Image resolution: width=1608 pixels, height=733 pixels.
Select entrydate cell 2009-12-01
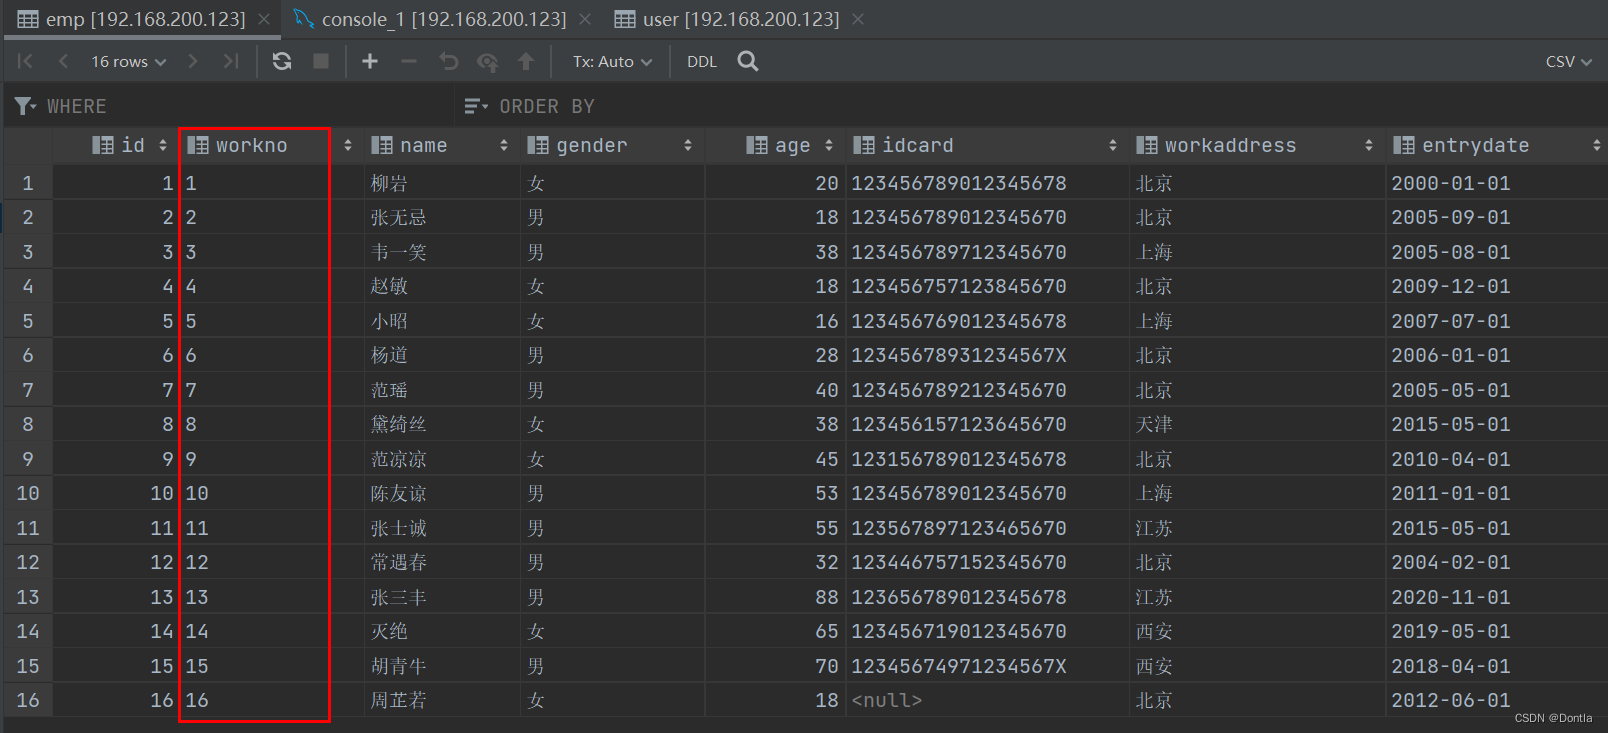tap(1496, 286)
